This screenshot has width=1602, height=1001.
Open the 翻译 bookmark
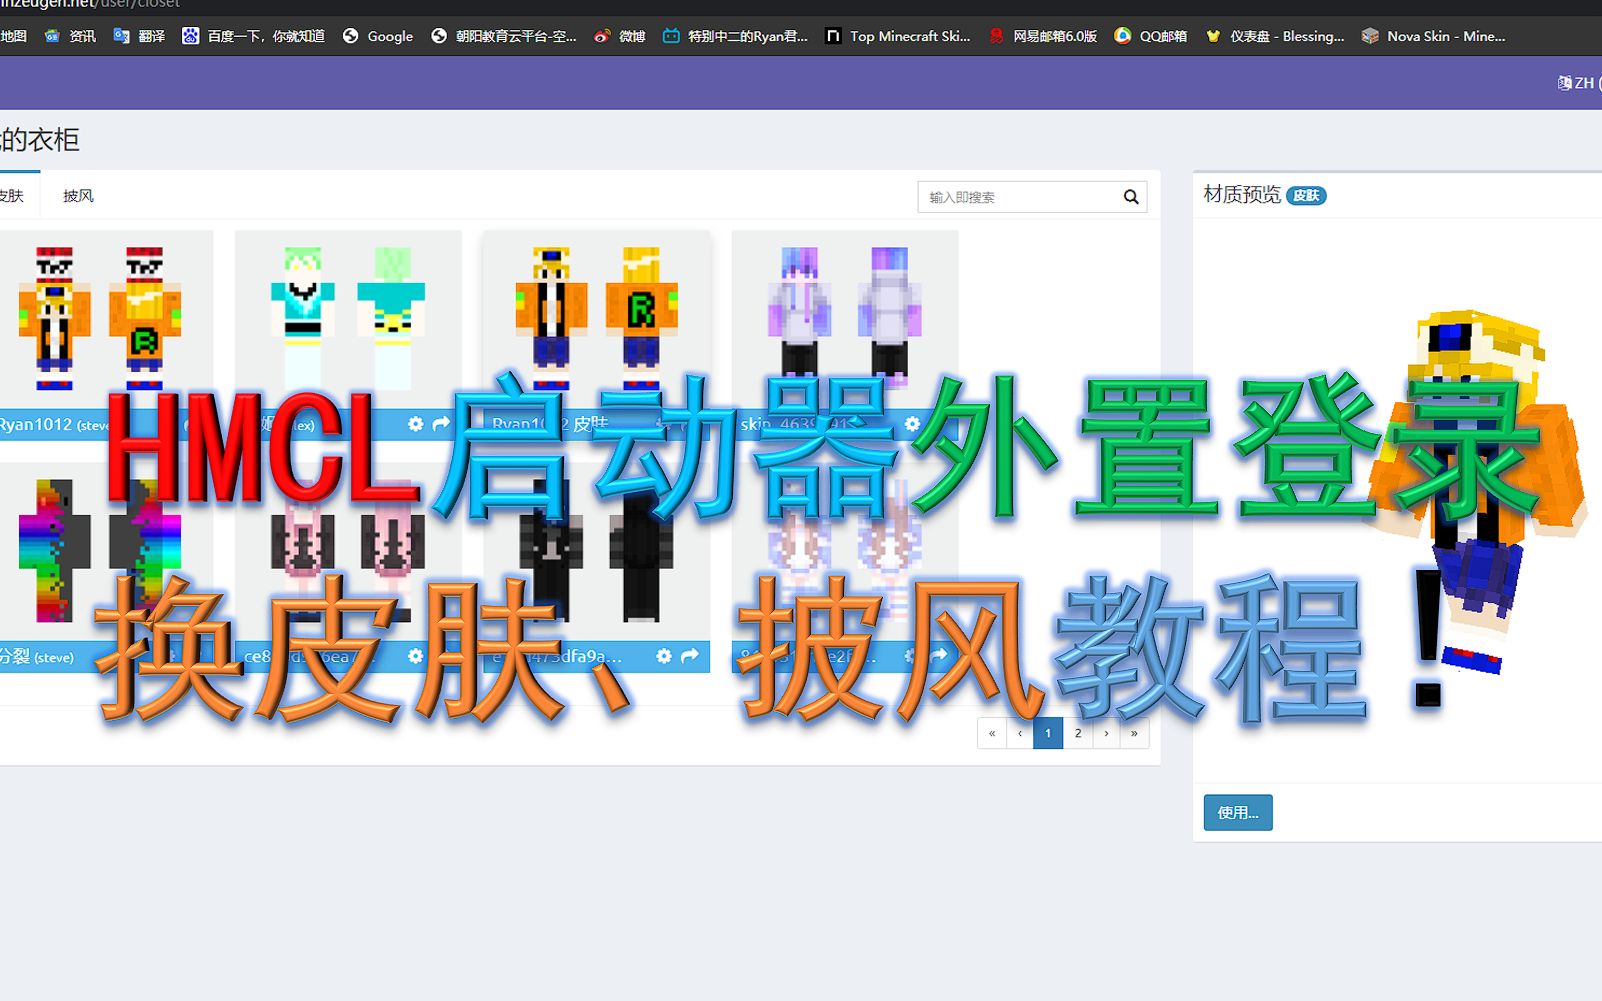tap(139, 36)
